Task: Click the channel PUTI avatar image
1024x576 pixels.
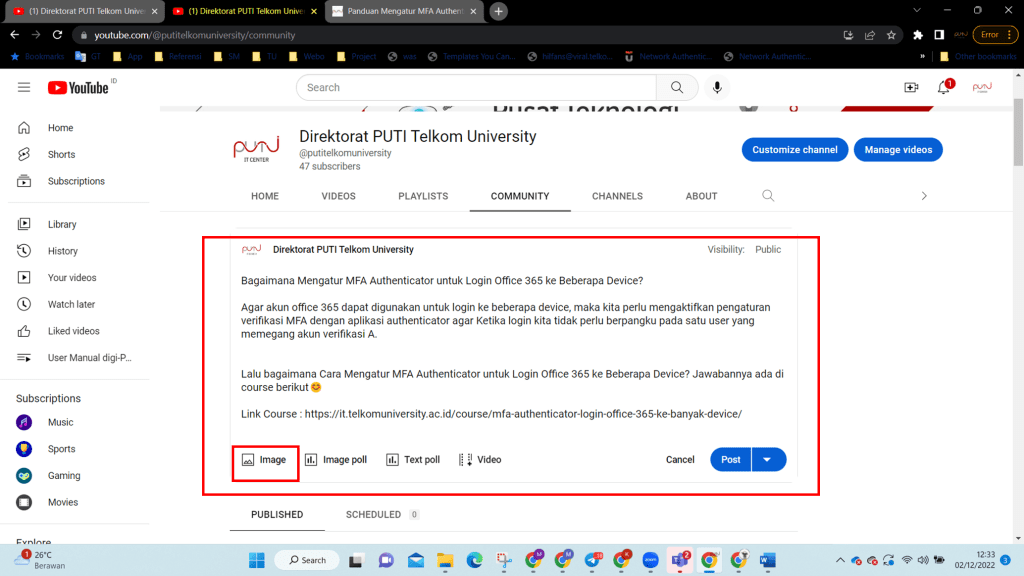Action: [256, 150]
